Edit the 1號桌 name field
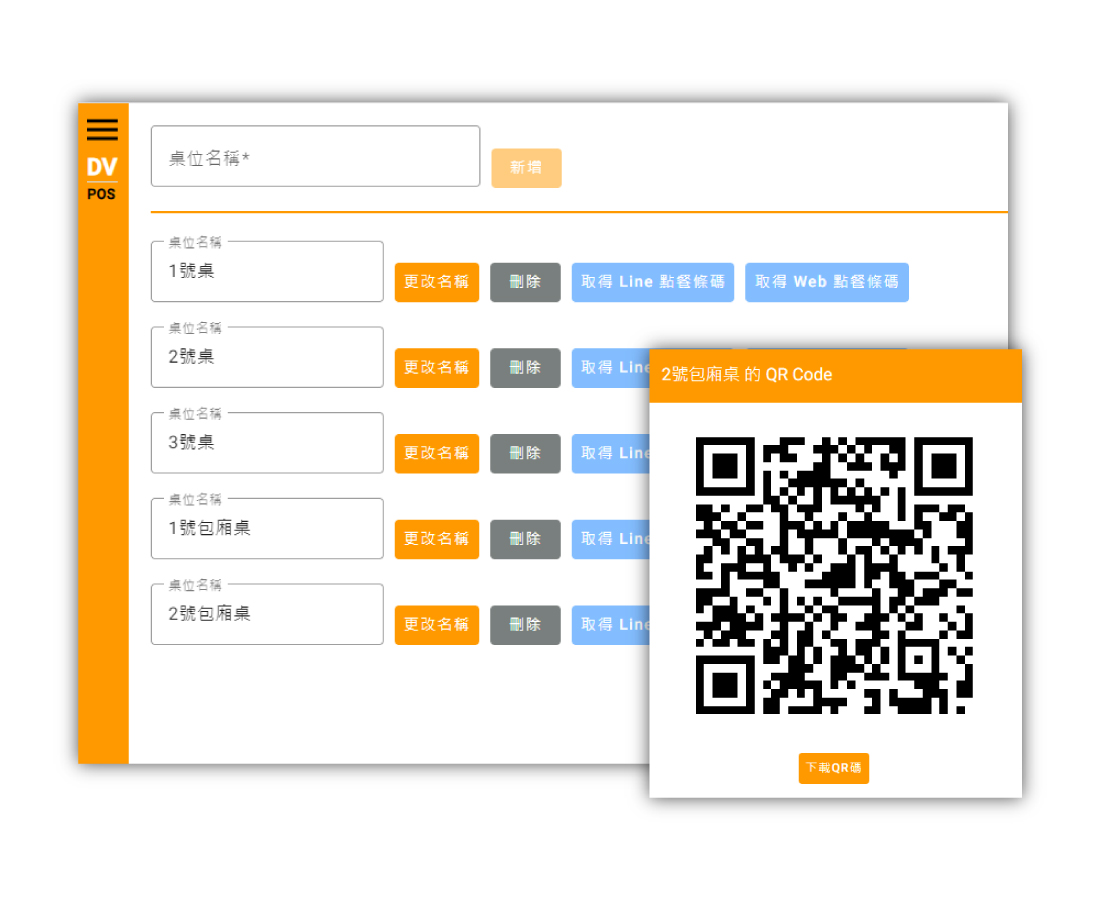The image size is (1100, 900). pyautogui.click(x=267, y=271)
